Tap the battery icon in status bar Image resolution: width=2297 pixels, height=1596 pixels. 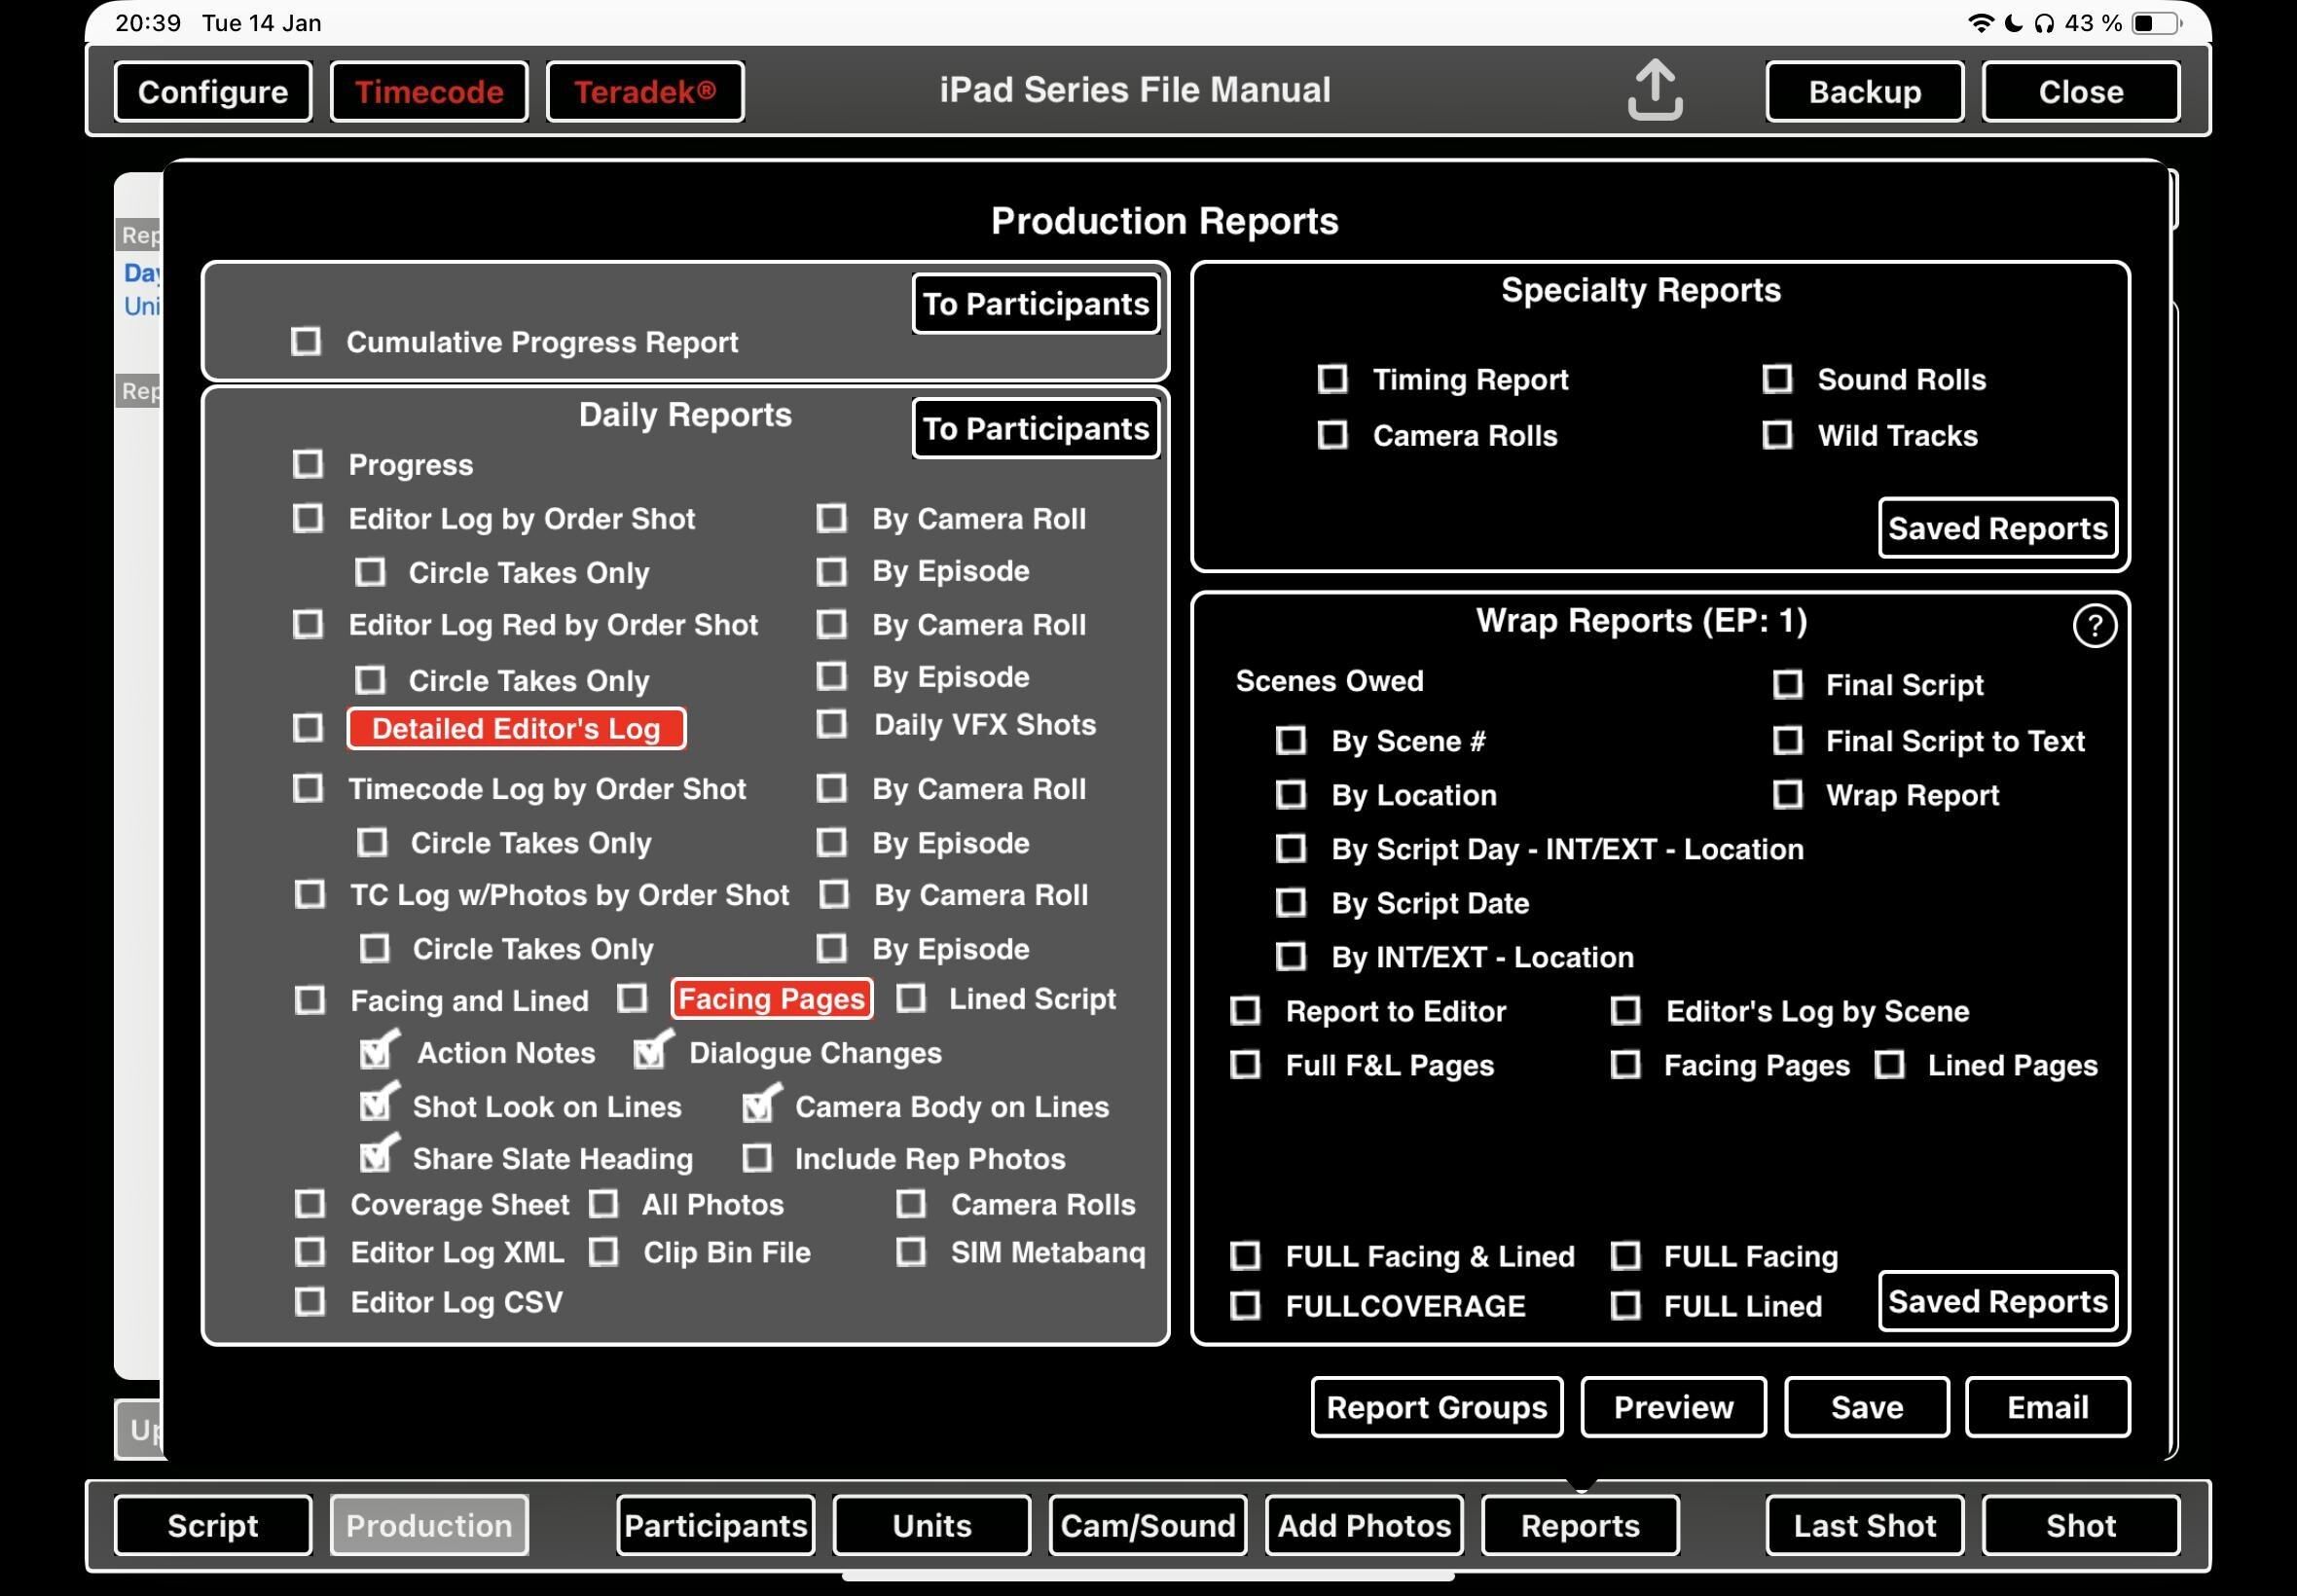coord(2155,23)
